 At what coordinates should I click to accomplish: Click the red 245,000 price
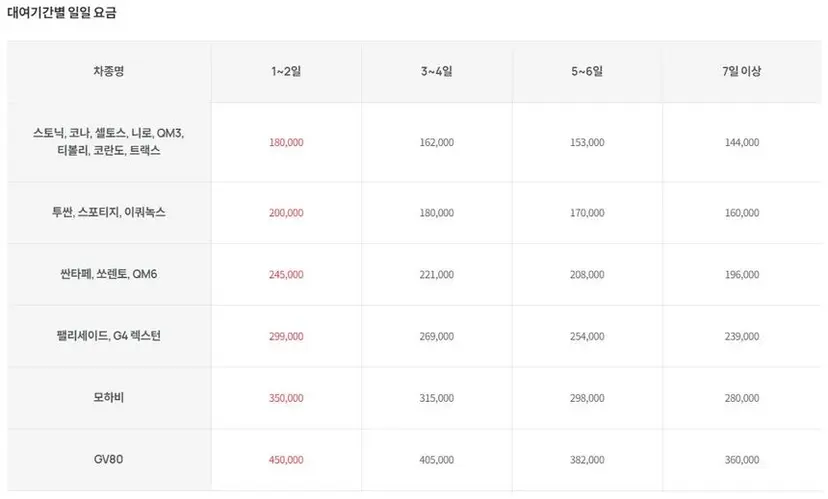click(286, 275)
